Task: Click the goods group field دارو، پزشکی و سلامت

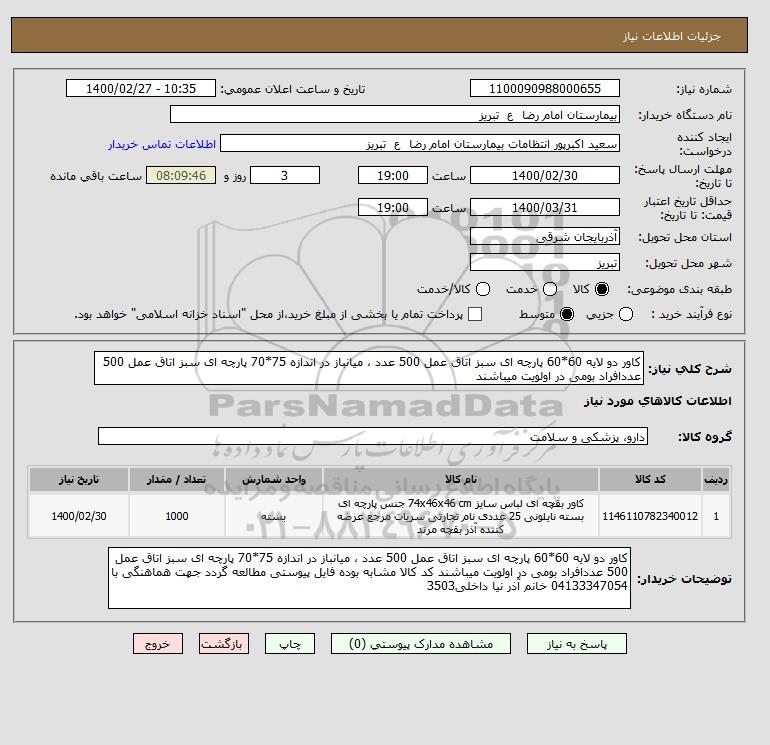Action: (x=373, y=436)
